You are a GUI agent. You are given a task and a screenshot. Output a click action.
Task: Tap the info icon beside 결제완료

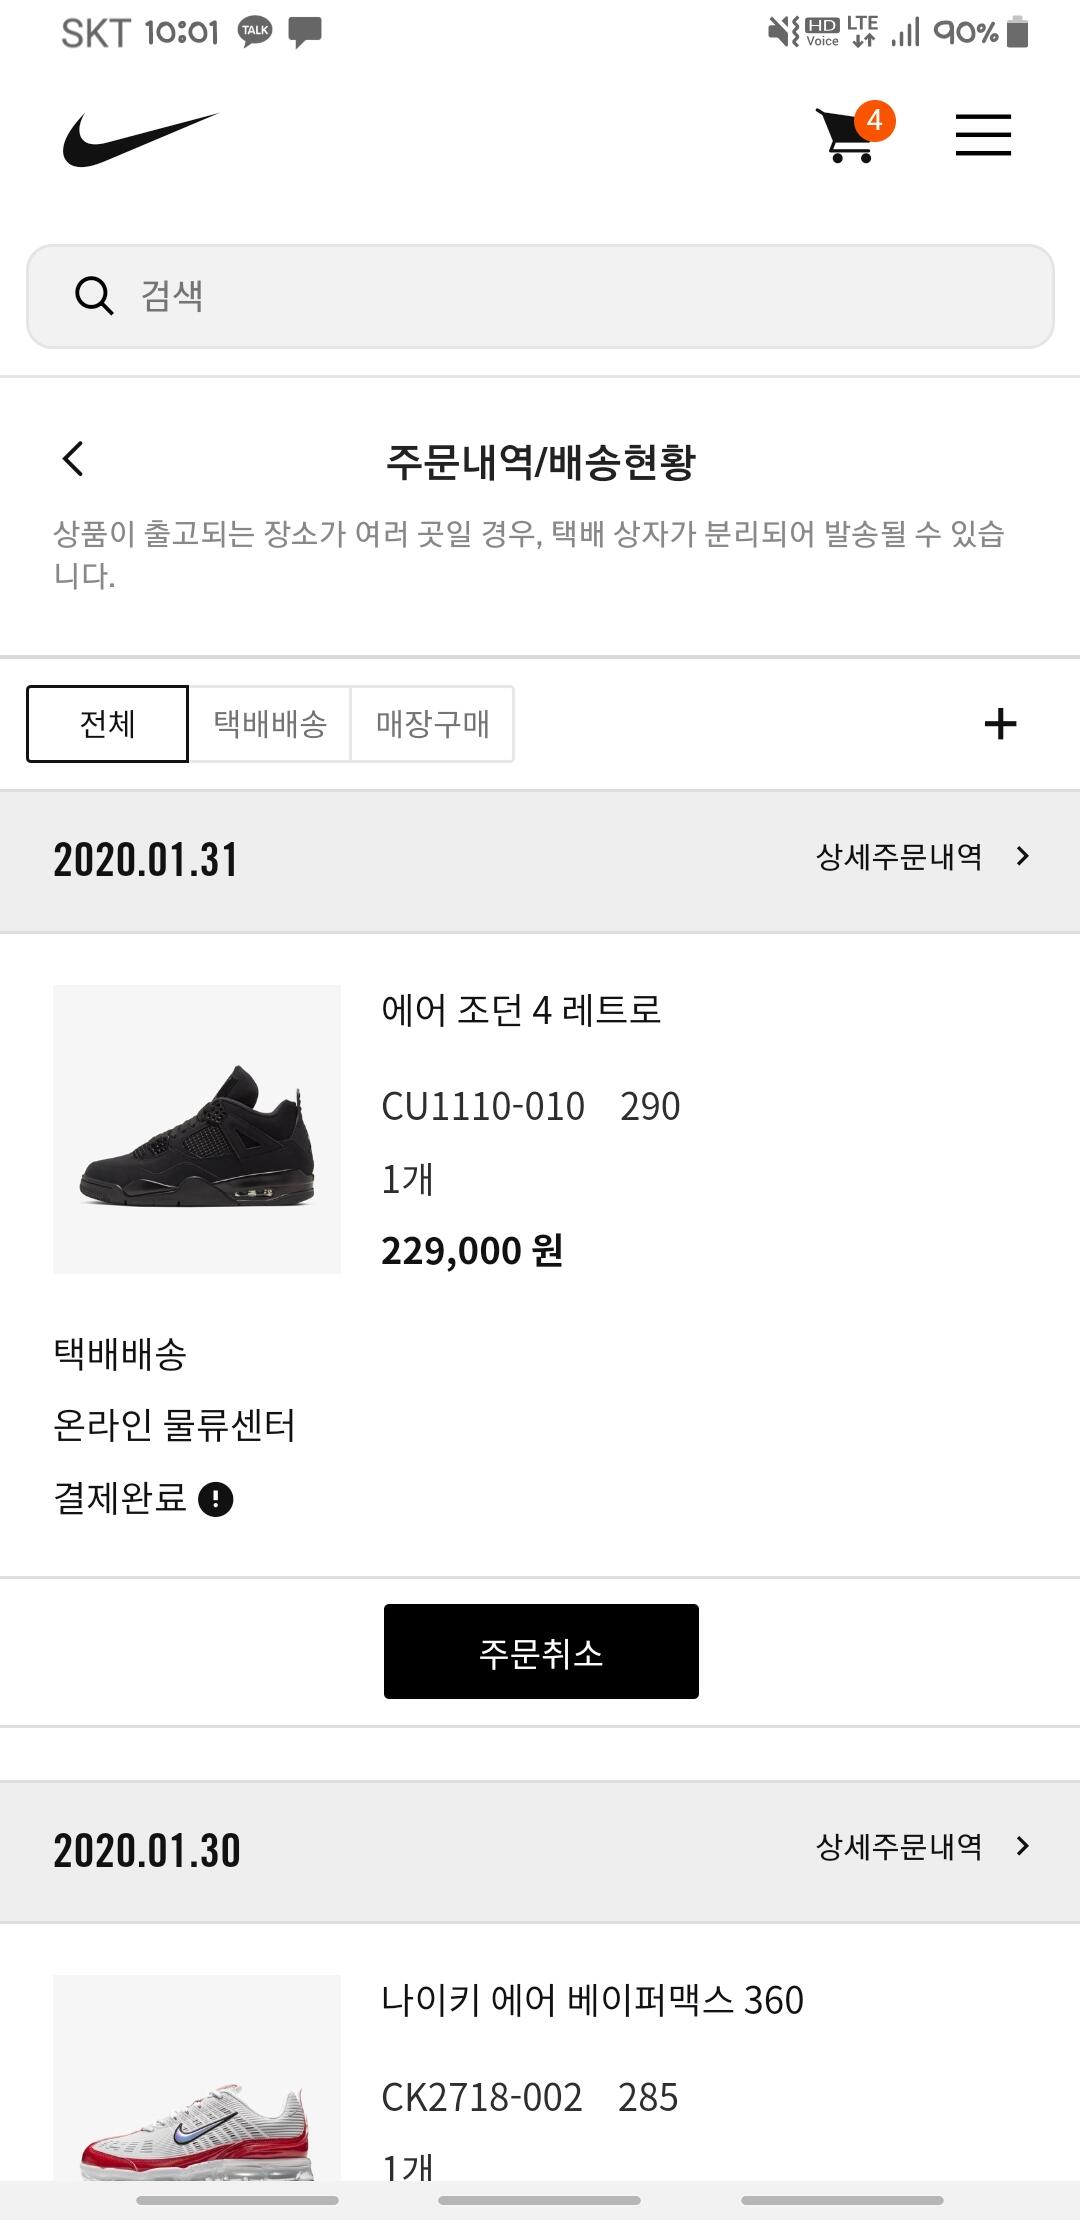pos(216,1499)
